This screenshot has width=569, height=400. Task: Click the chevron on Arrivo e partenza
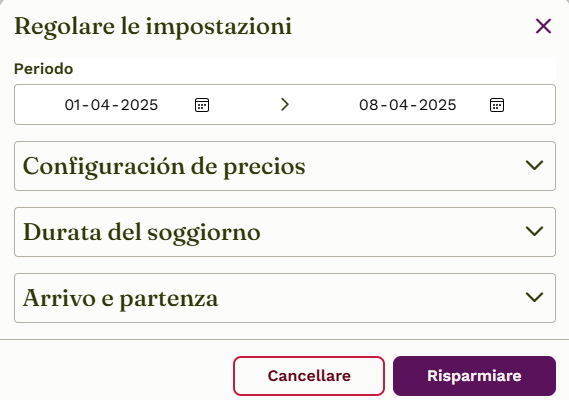click(x=535, y=297)
